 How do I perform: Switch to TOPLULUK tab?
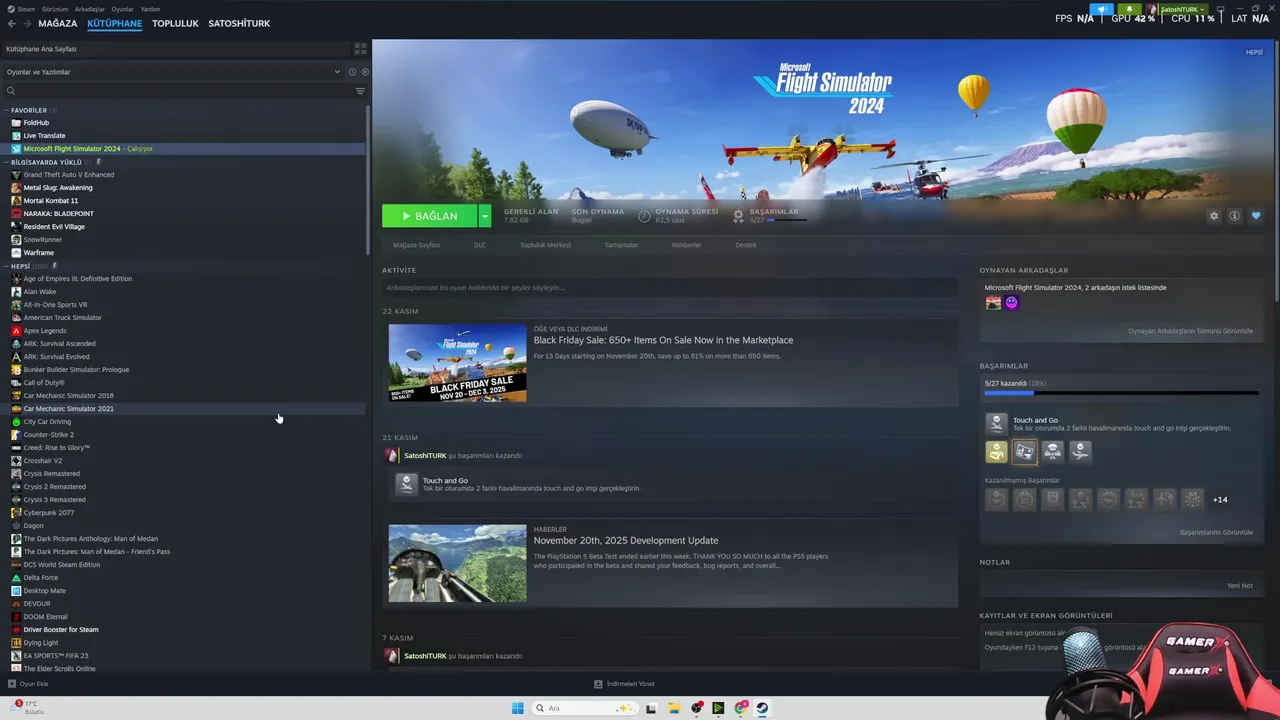pyautogui.click(x=175, y=23)
